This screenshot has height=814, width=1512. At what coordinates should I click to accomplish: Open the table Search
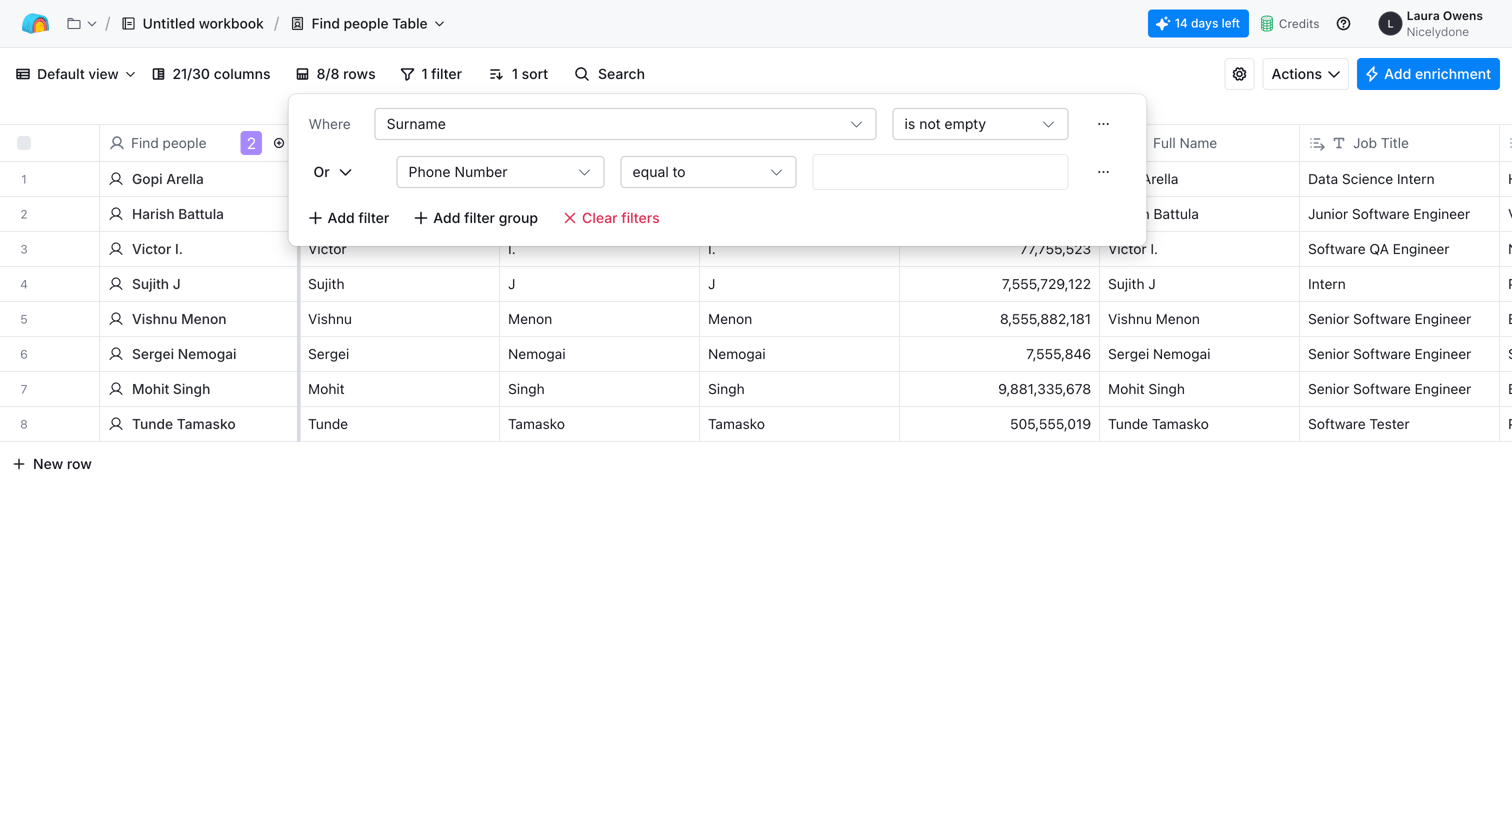(609, 74)
